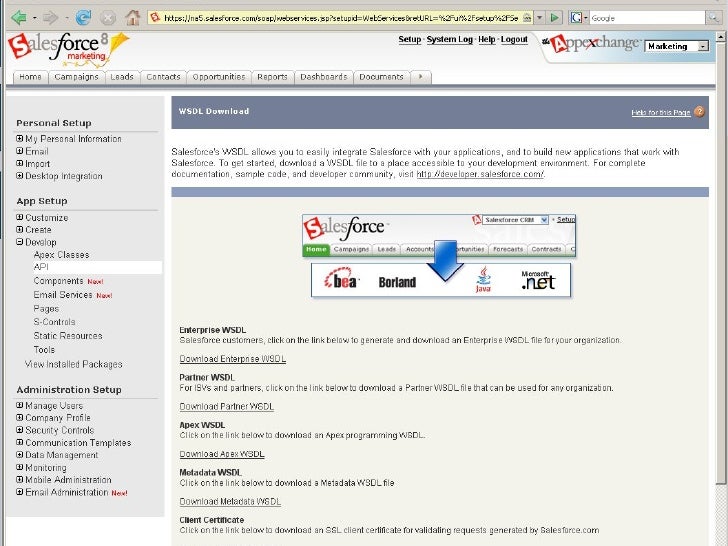Open the Opportunities tab
This screenshot has width=728, height=546.
[219, 77]
